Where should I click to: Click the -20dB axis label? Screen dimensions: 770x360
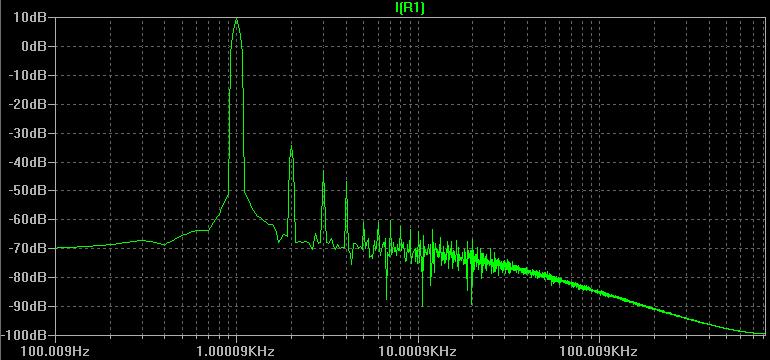tap(28, 104)
